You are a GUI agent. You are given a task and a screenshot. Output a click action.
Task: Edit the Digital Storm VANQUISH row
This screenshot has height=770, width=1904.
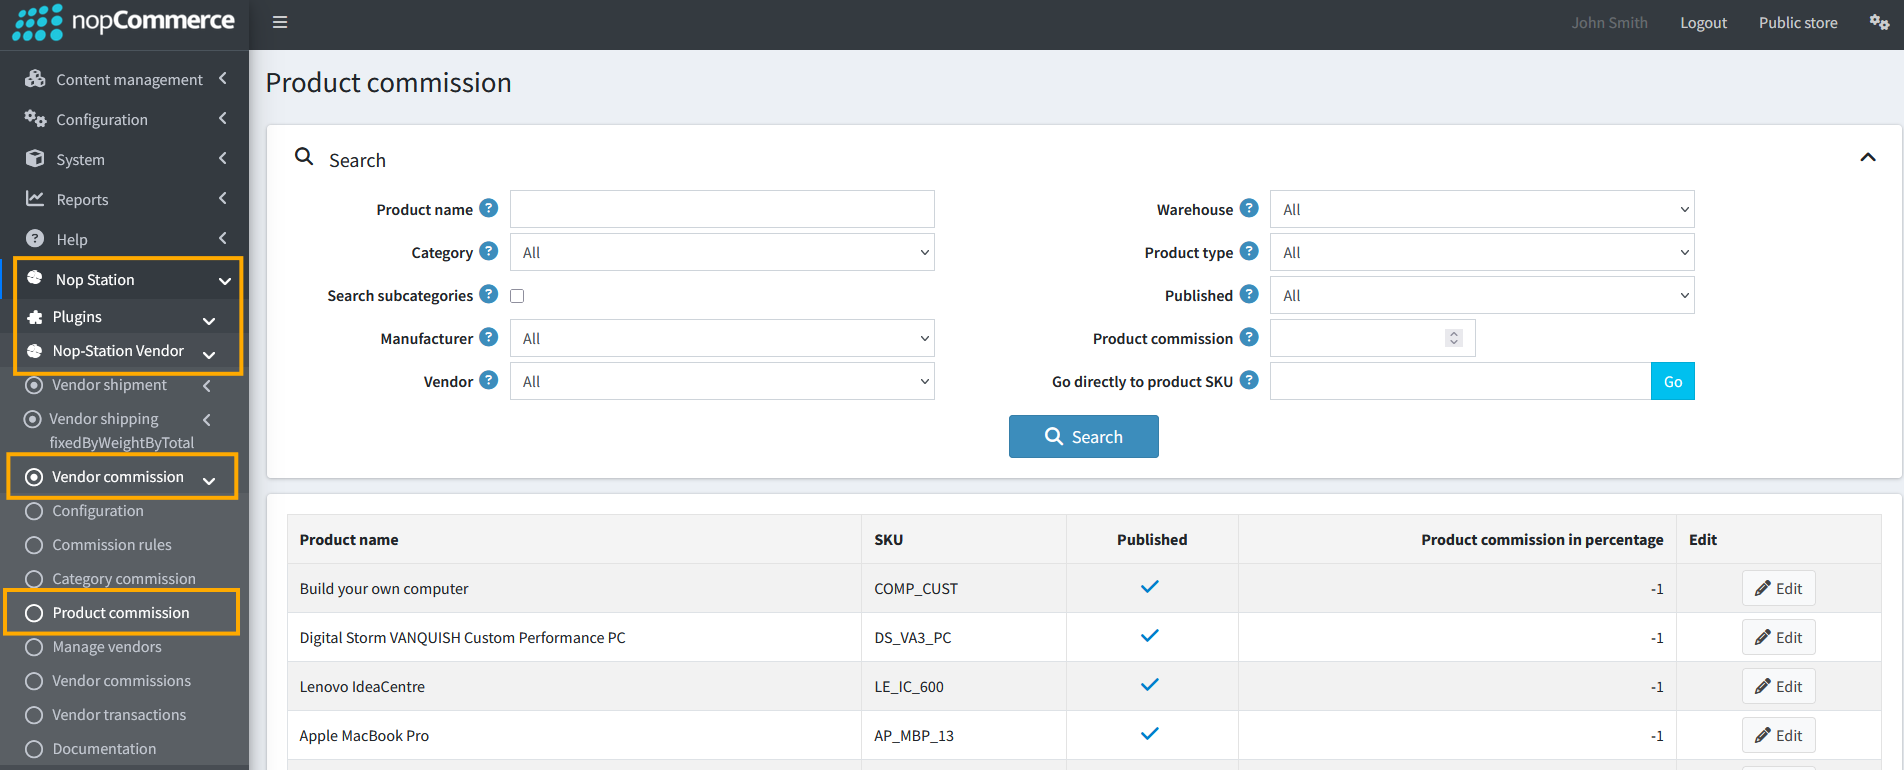[1779, 637]
